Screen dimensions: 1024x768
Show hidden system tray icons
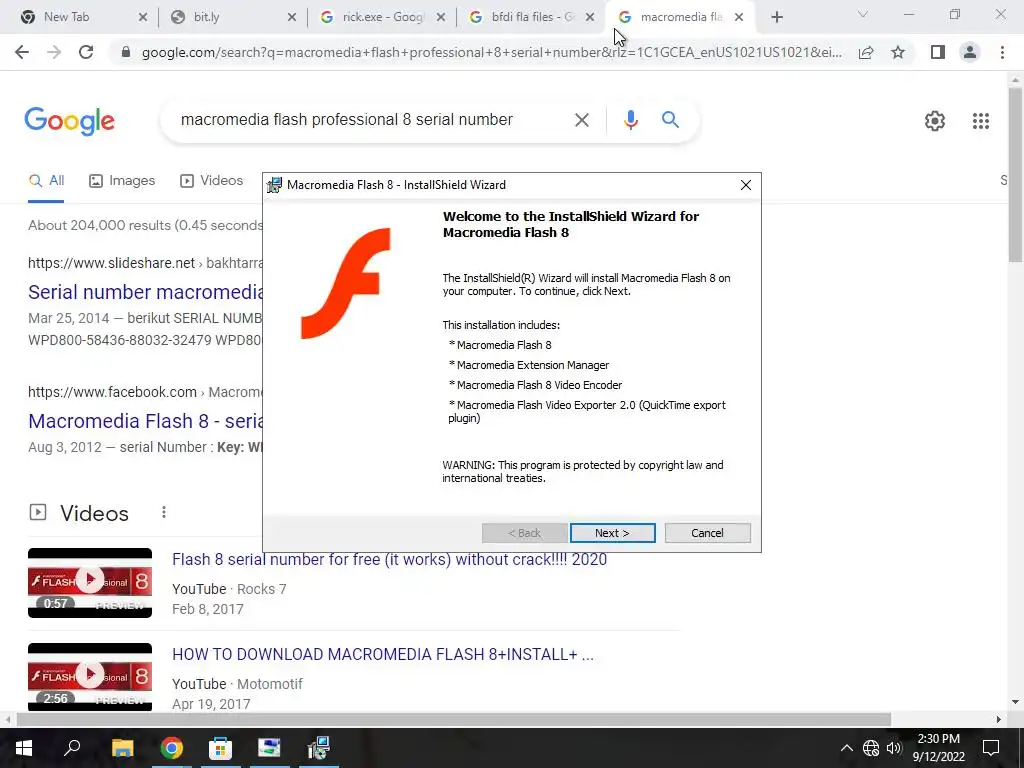(x=846, y=748)
